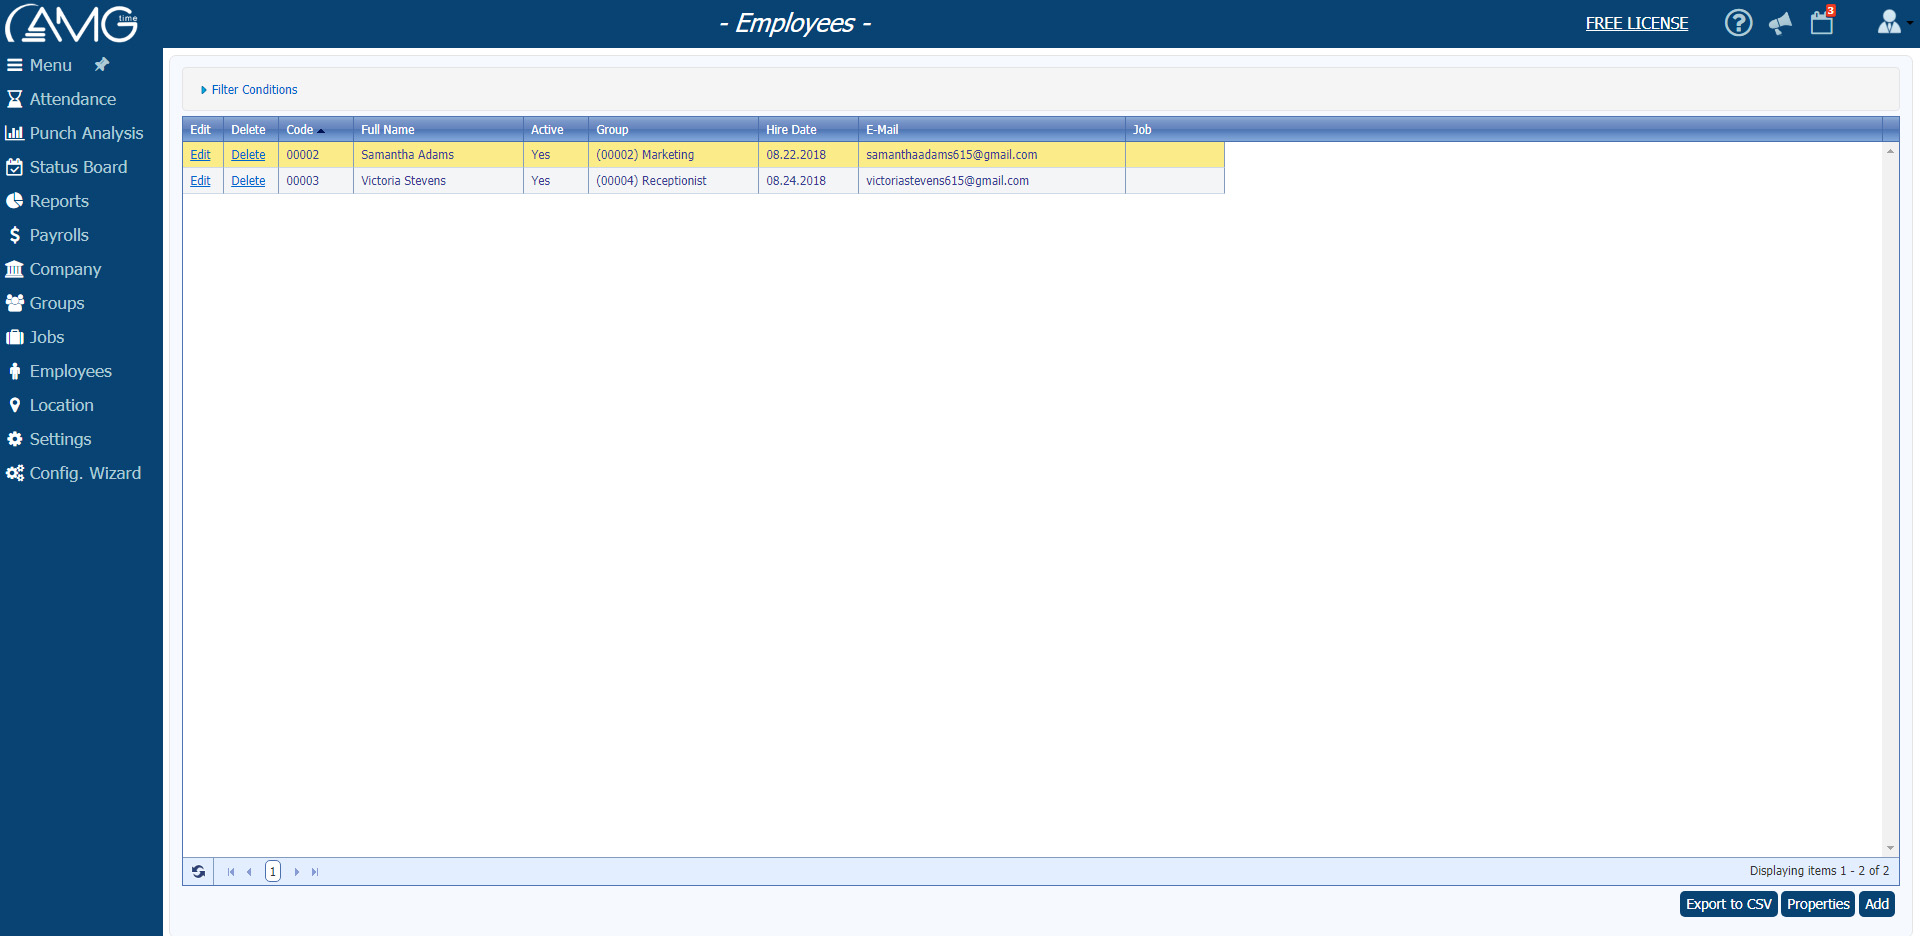Open the announcements megaphone icon
The image size is (1920, 936).
click(x=1780, y=23)
